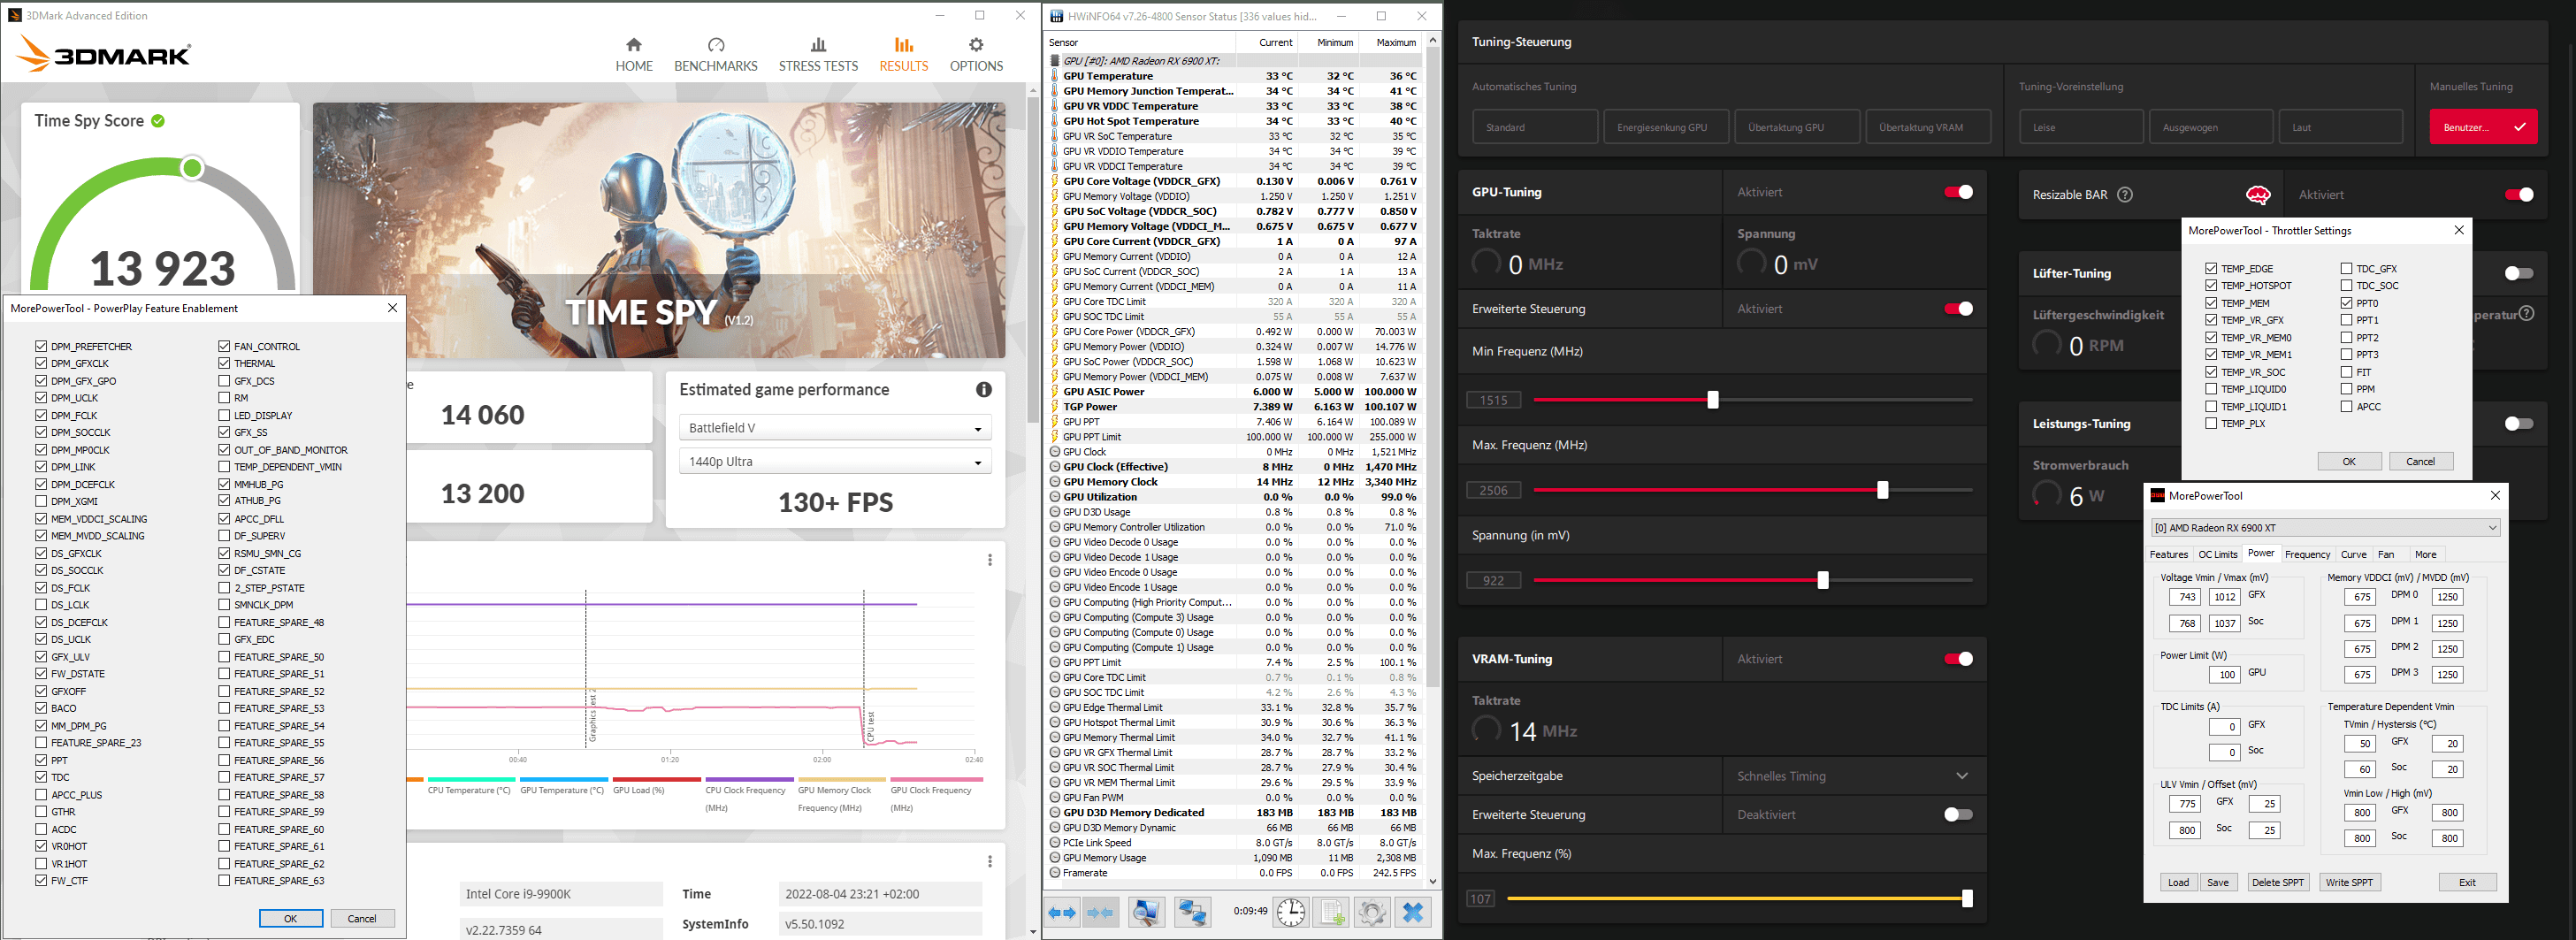The height and width of the screenshot is (940, 2576).
Task: Go to Stress Tests in 3DMark
Action: [818, 54]
